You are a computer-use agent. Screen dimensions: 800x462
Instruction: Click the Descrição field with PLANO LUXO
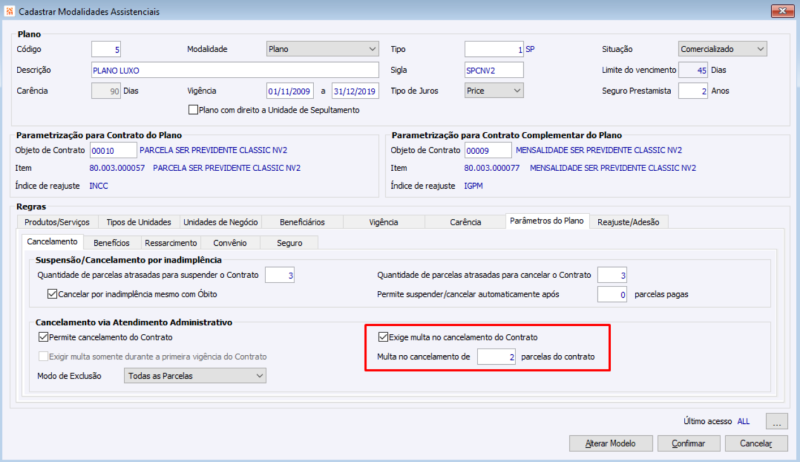pyautogui.click(x=235, y=70)
